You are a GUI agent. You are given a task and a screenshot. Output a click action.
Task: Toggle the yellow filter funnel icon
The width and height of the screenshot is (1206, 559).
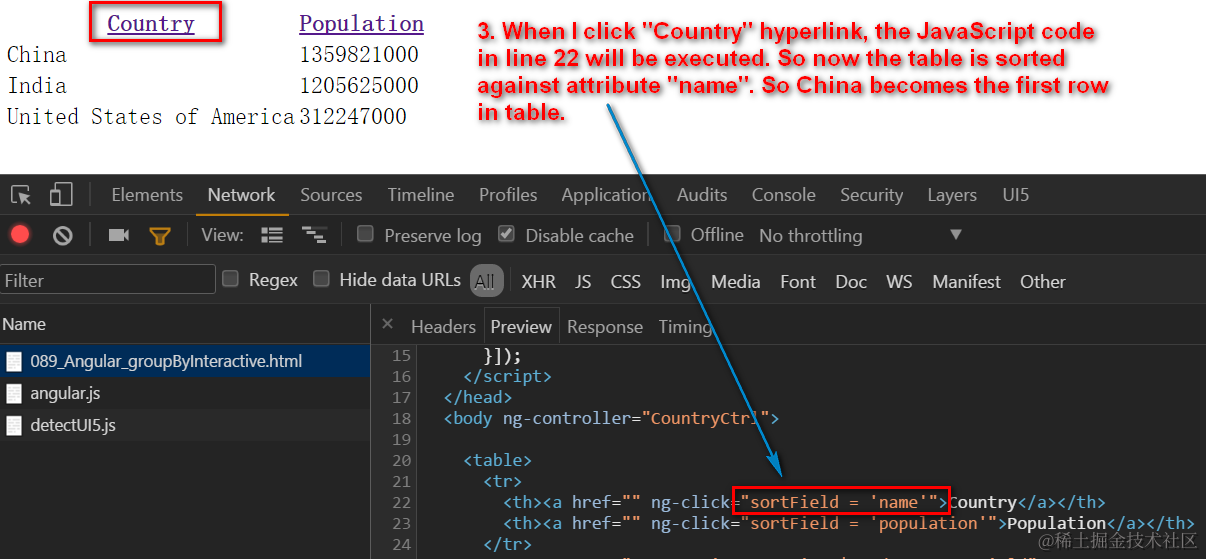160,236
